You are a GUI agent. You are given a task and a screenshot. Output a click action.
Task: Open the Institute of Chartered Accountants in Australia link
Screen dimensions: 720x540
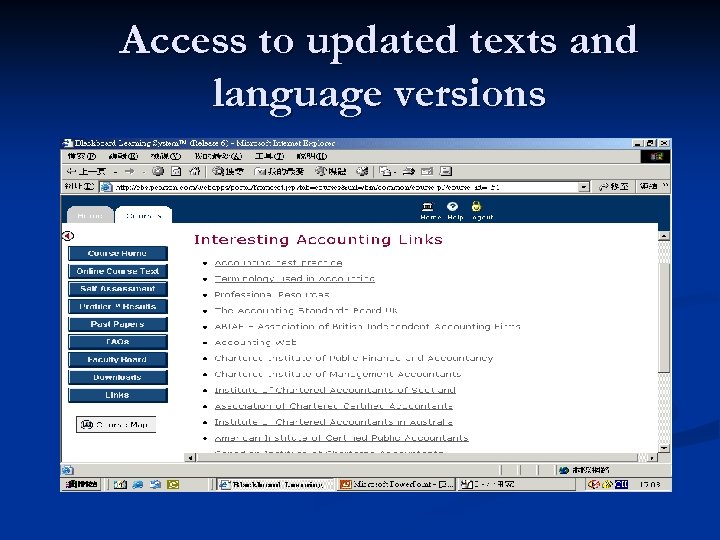pos(333,422)
